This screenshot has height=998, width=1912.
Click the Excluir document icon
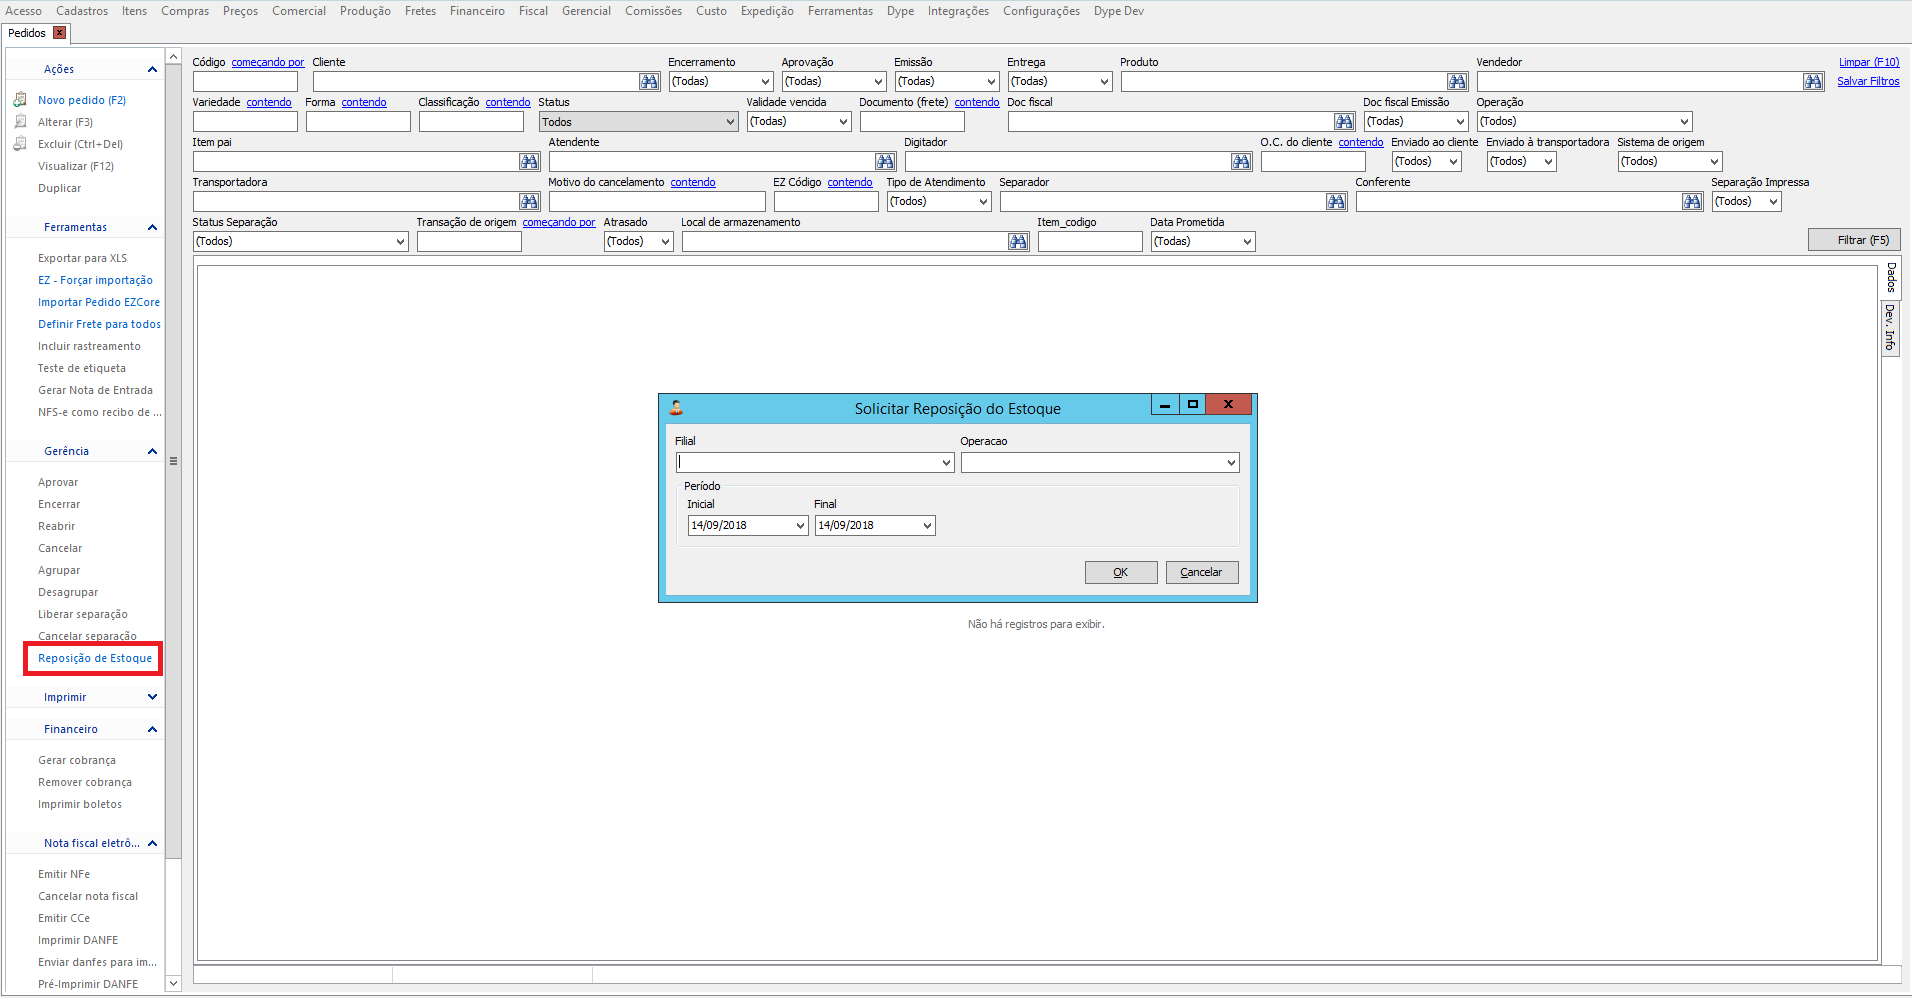pos(20,144)
